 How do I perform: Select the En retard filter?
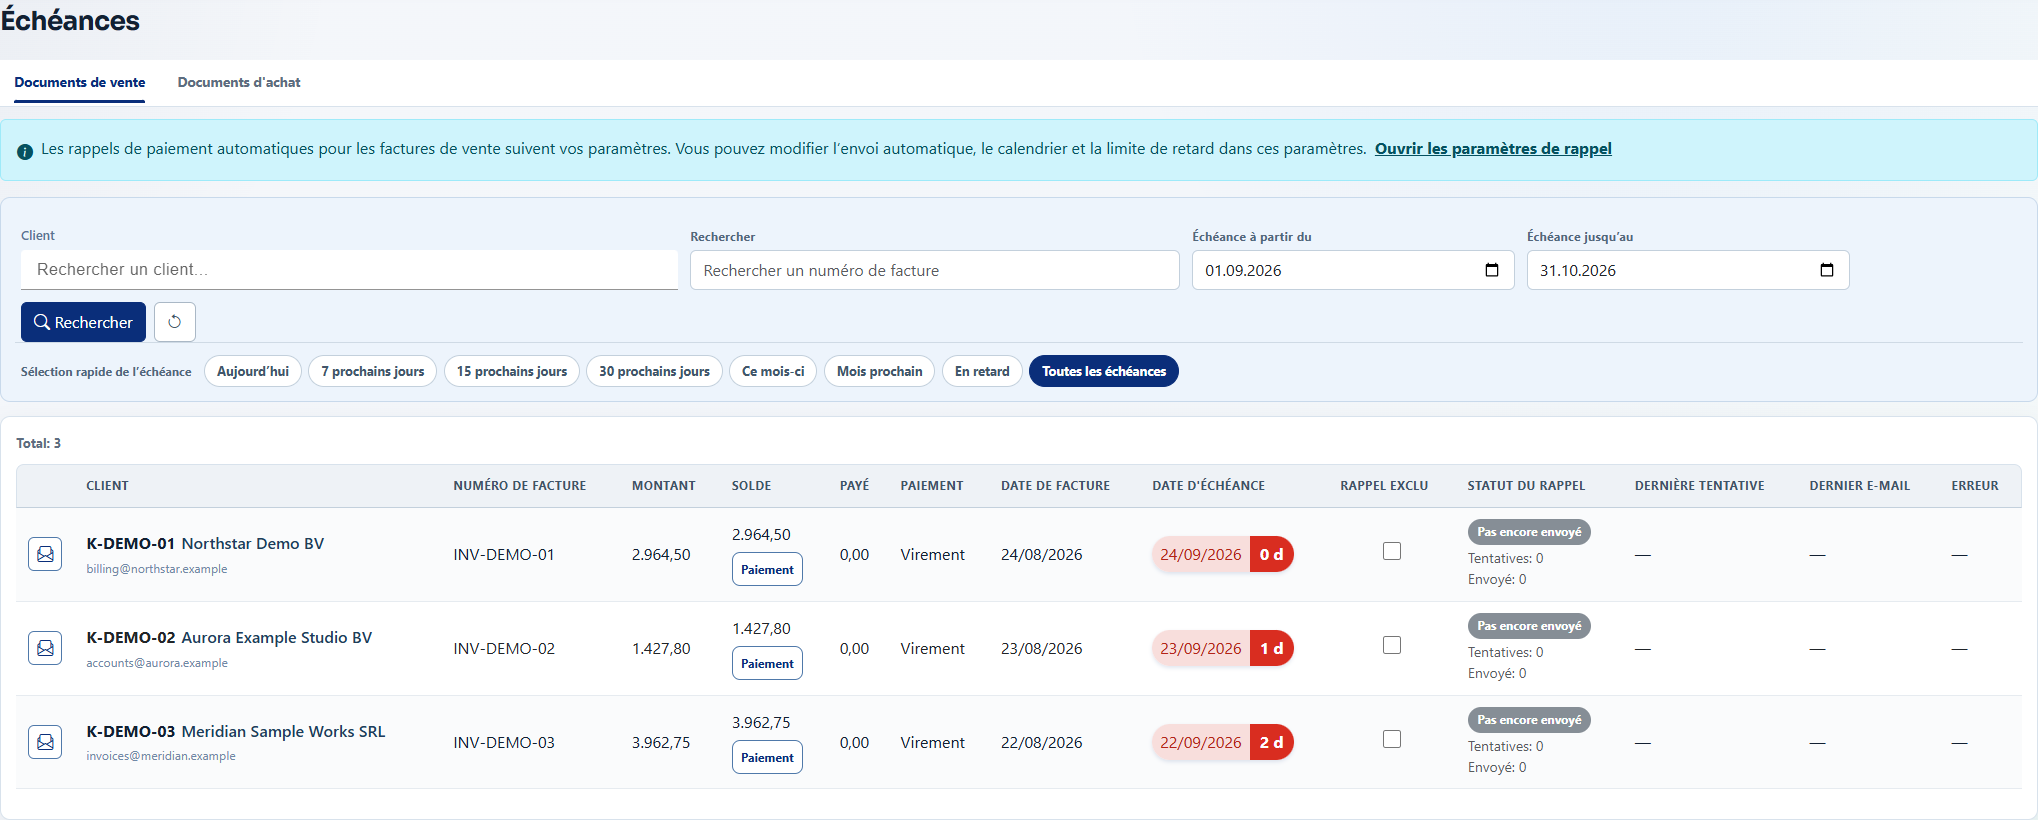coord(982,371)
